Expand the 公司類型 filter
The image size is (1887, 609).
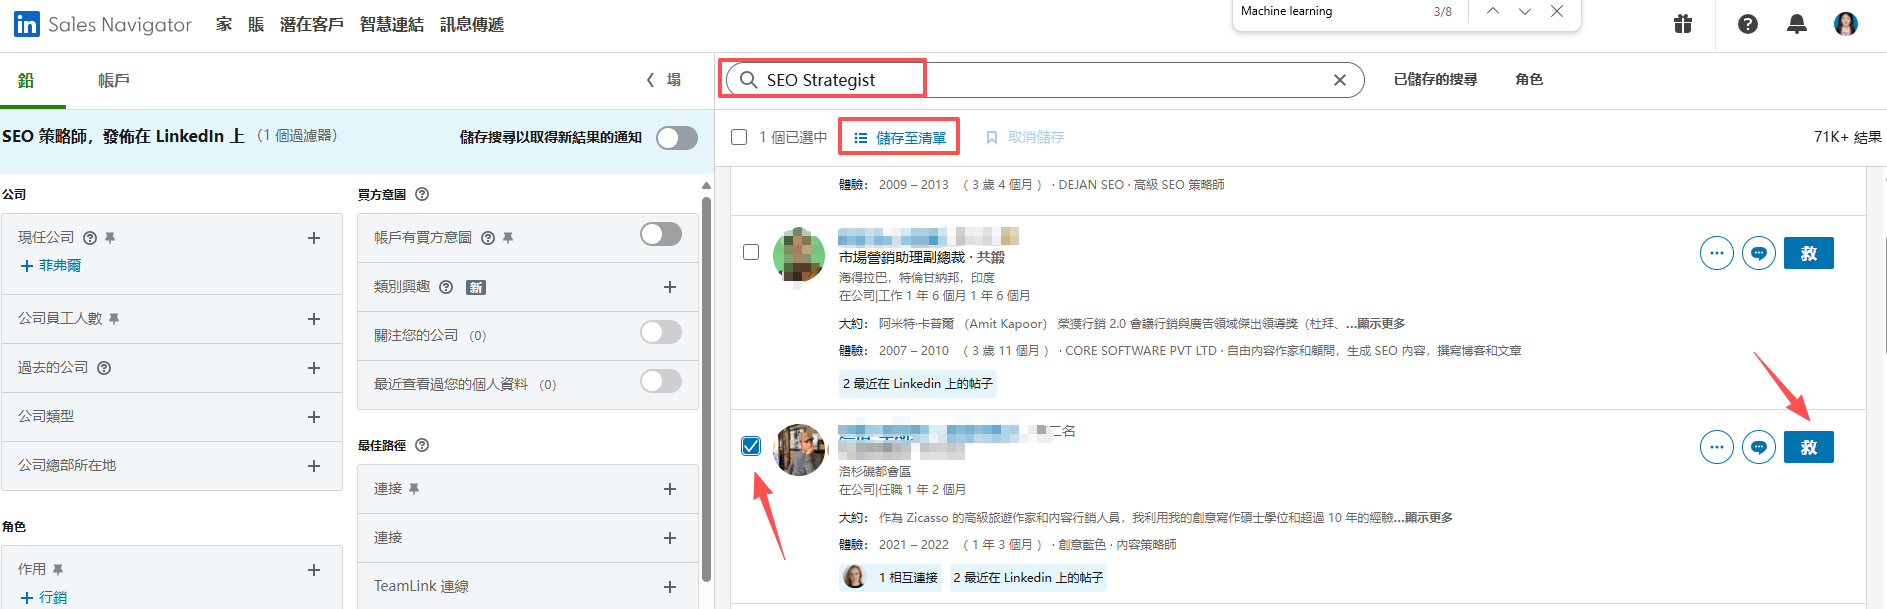click(313, 417)
